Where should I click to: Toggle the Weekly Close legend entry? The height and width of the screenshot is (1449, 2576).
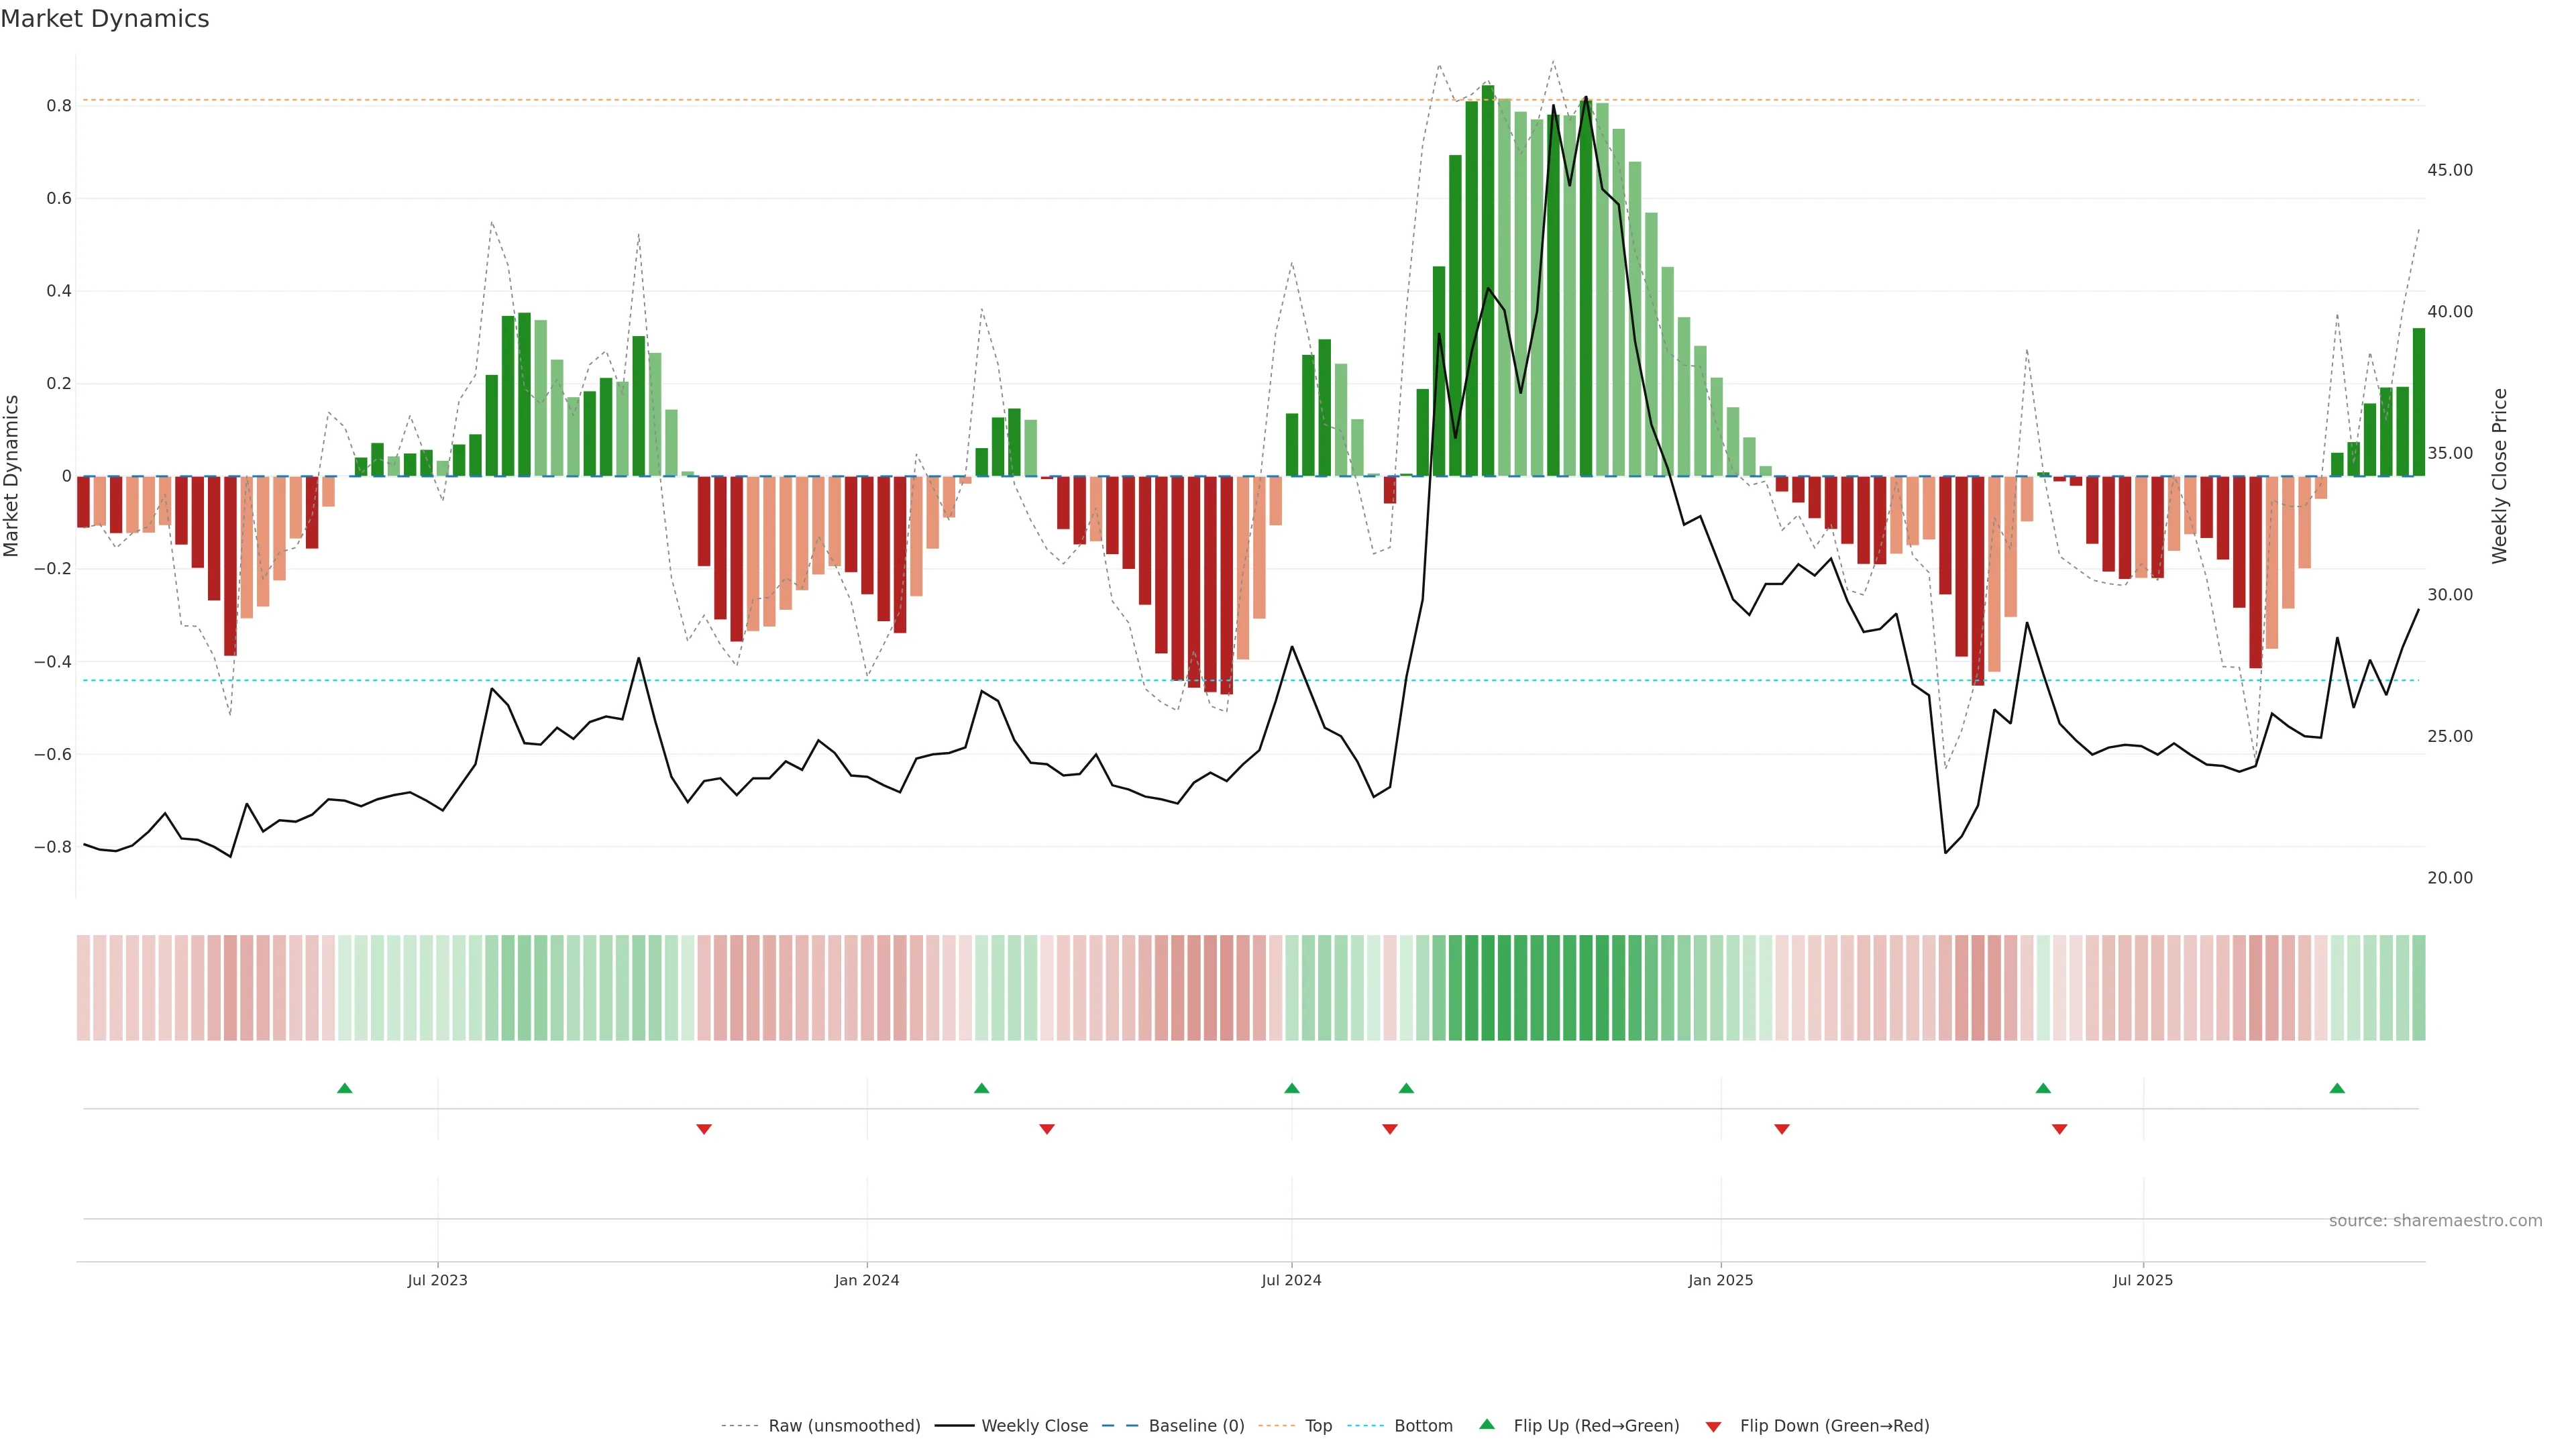point(1034,1426)
